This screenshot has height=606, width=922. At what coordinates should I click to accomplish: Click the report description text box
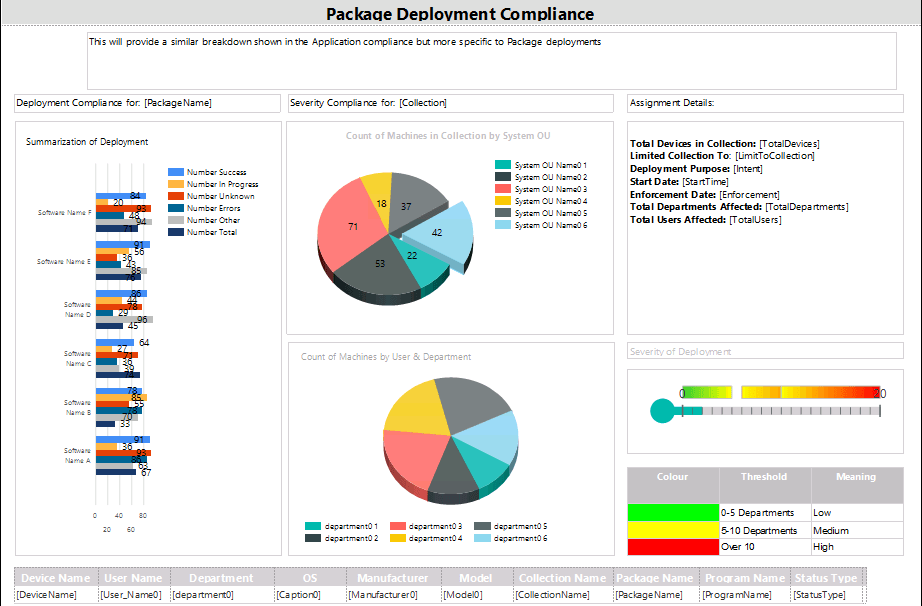(x=491, y=61)
